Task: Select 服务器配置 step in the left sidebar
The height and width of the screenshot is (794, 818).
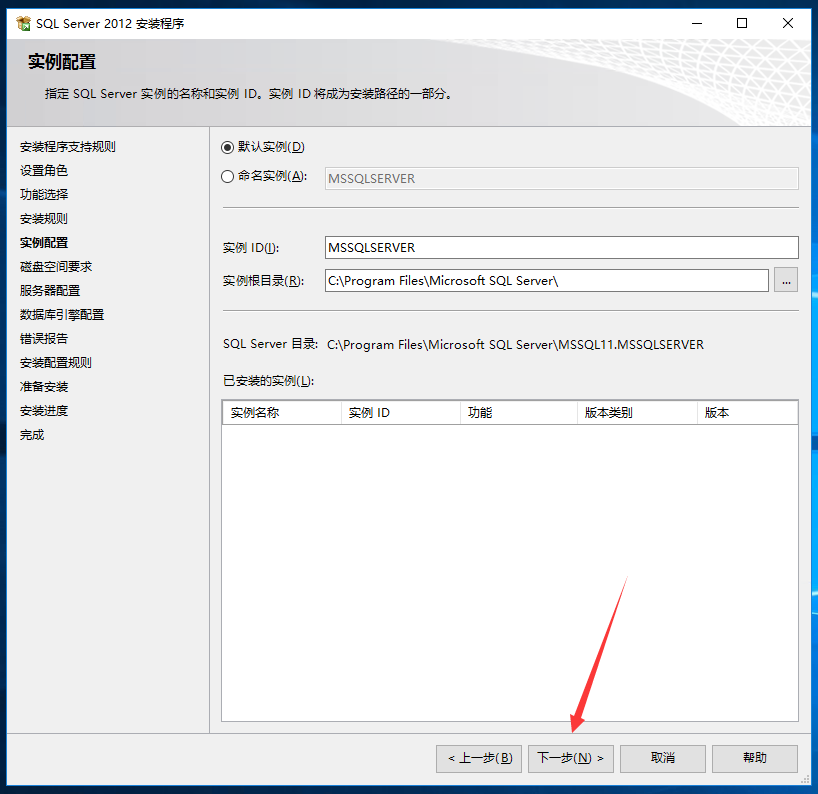Action: 50,291
